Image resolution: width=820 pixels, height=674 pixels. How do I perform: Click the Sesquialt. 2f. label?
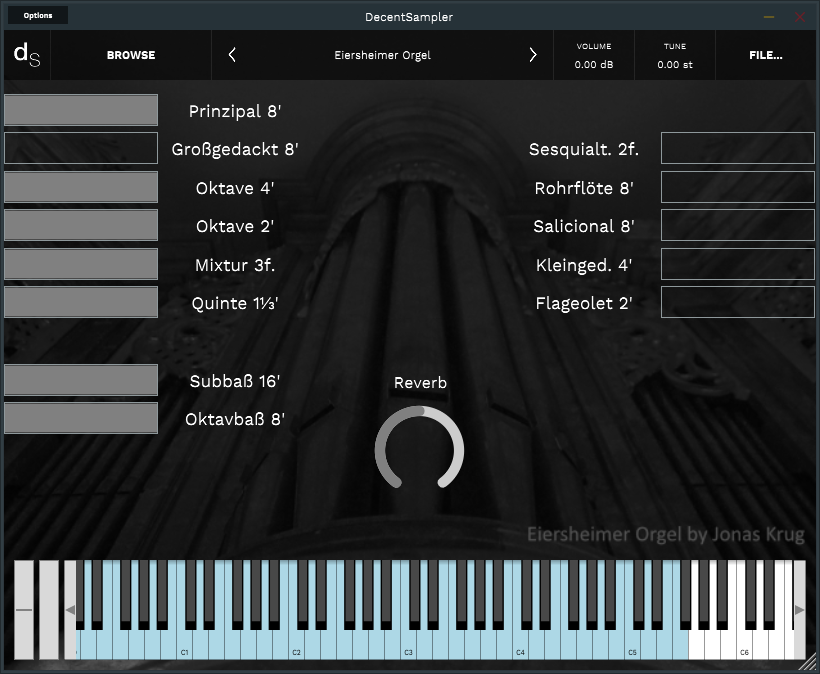(x=584, y=149)
